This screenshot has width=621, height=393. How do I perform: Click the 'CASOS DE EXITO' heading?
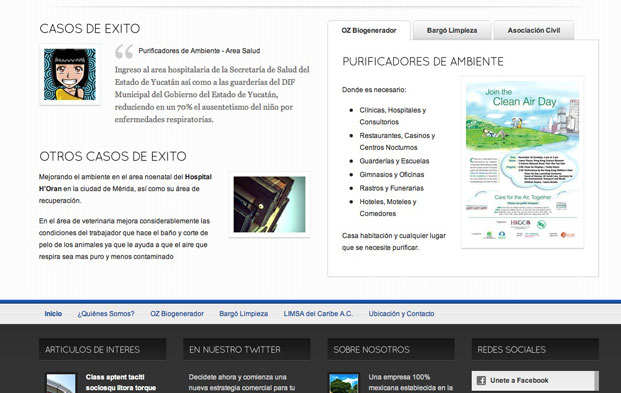coord(90,29)
